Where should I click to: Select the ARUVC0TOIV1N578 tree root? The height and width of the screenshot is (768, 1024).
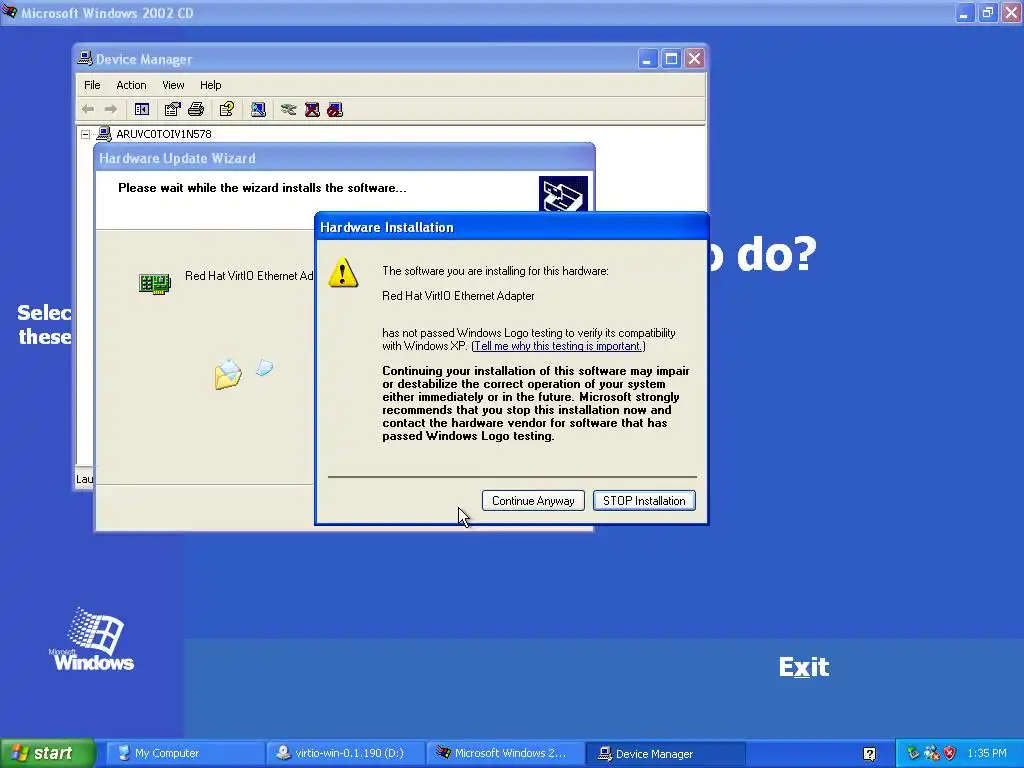tap(164, 134)
